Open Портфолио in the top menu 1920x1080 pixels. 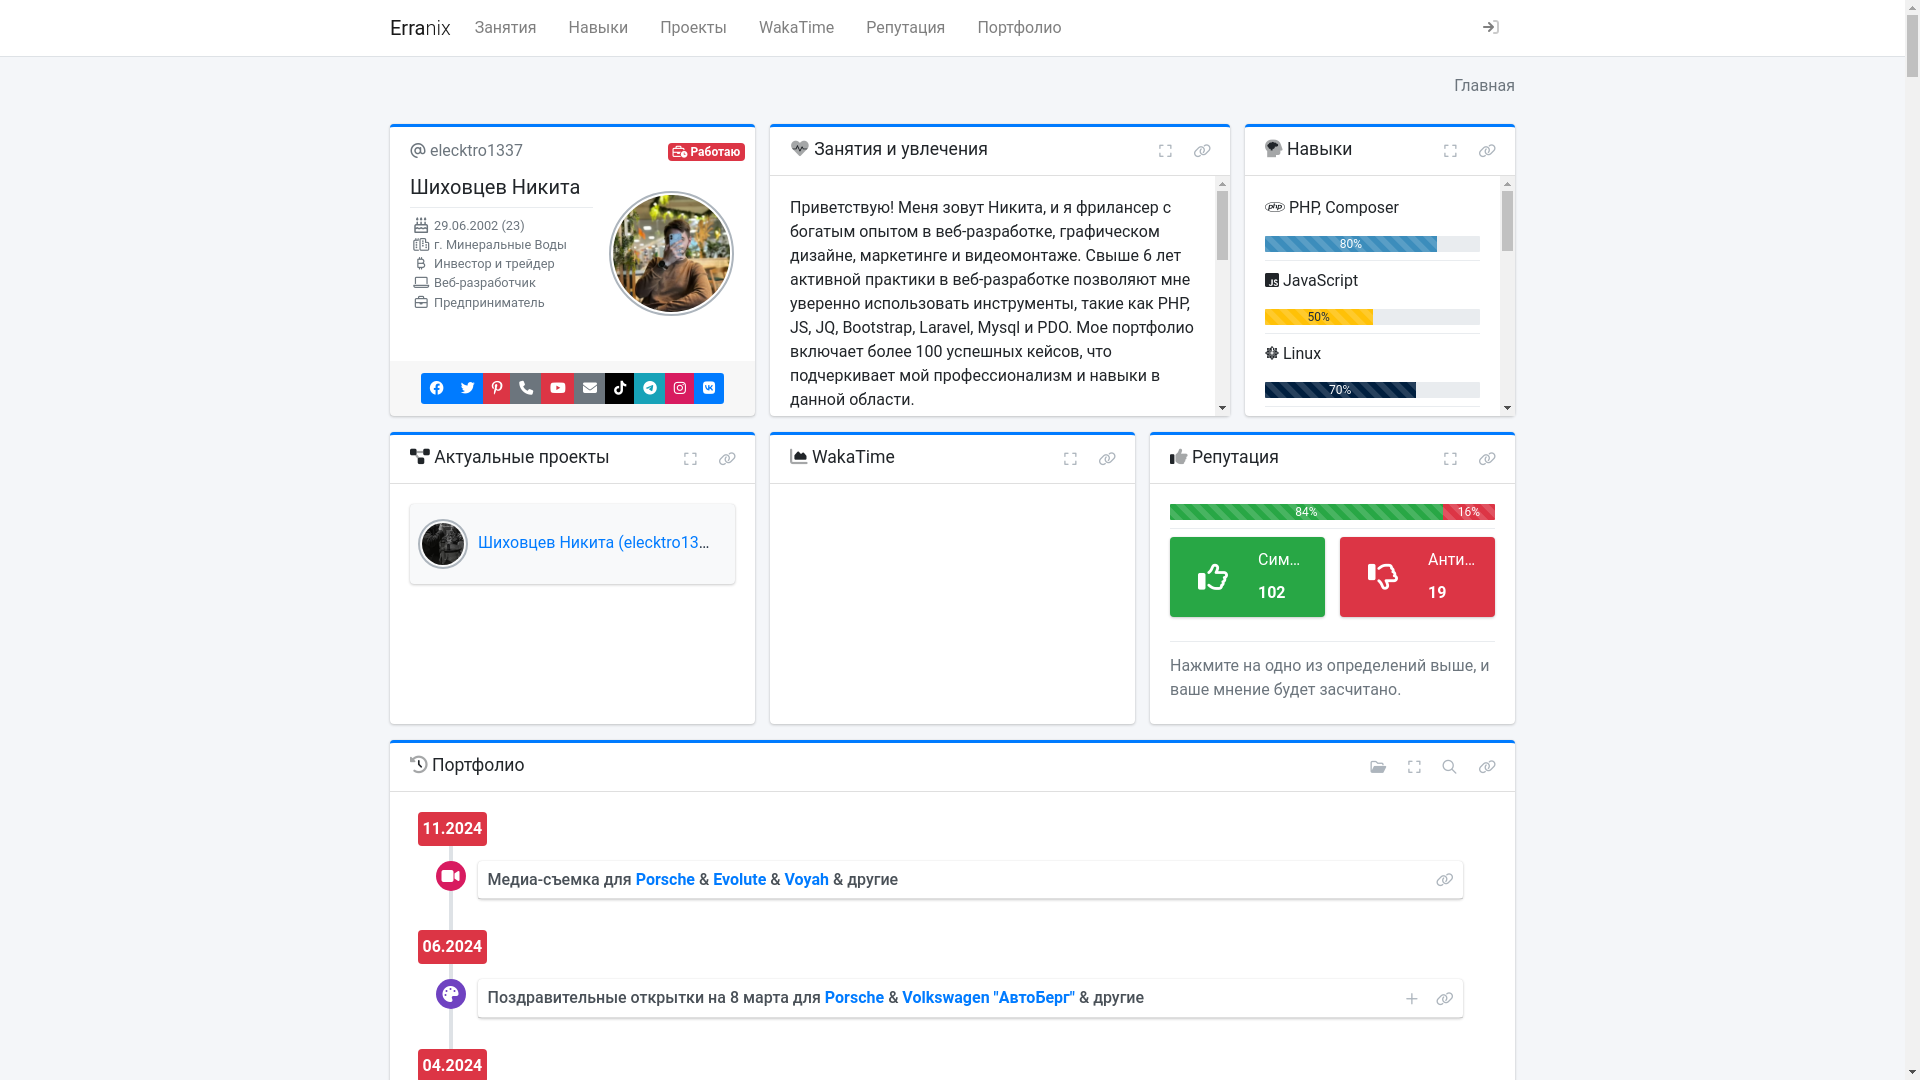click(x=1019, y=28)
